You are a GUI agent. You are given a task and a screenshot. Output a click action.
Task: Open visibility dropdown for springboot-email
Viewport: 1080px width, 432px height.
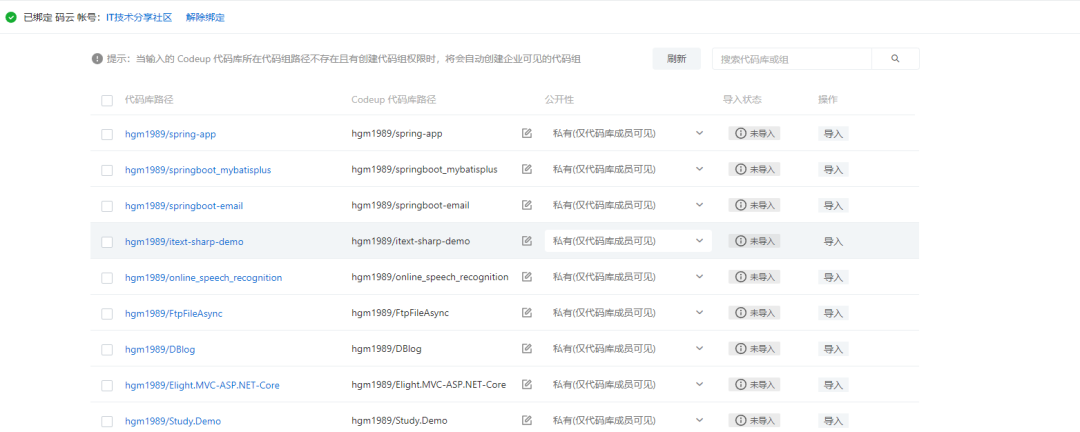pyautogui.click(x=628, y=205)
